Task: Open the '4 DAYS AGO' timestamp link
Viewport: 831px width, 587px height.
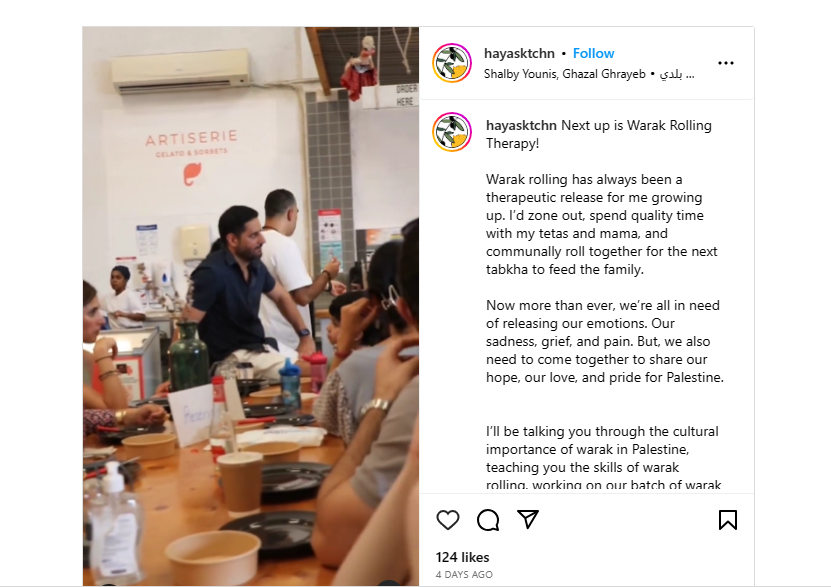Action: pos(464,575)
